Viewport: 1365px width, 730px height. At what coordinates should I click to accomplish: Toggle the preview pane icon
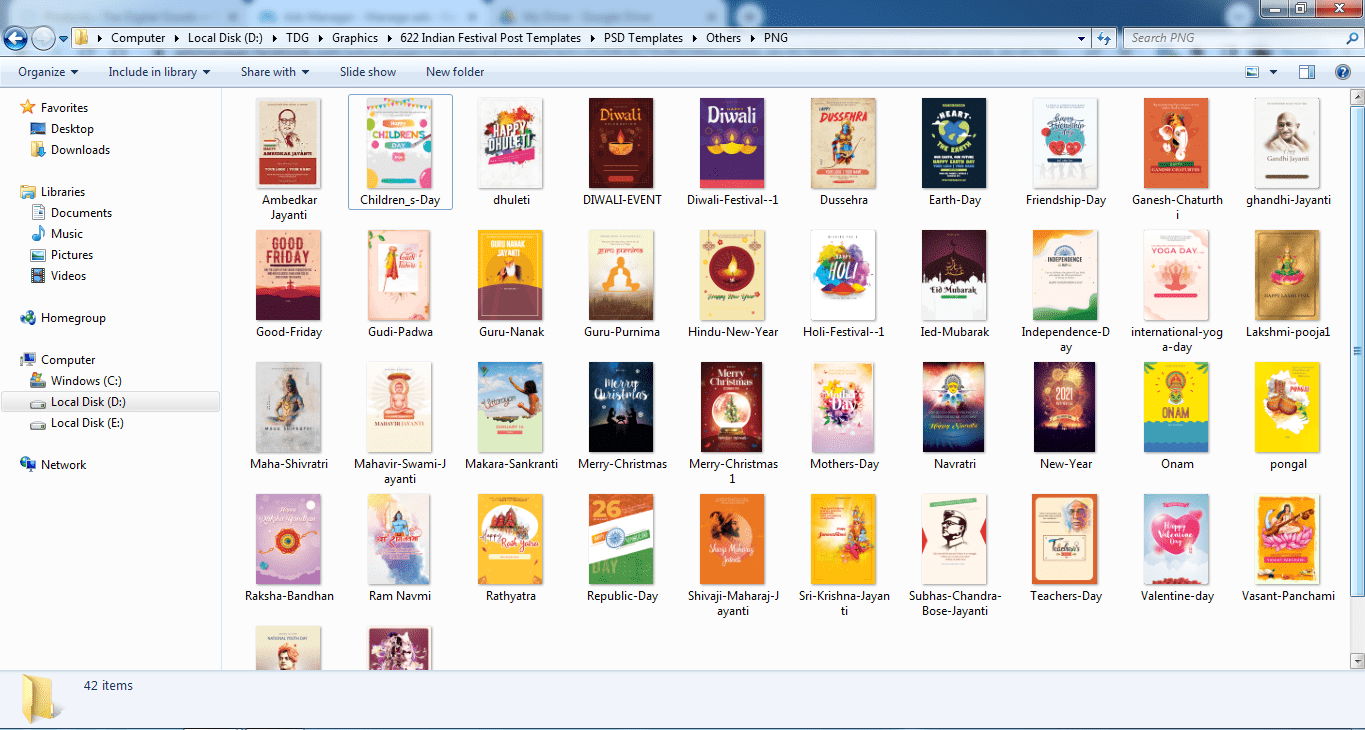[x=1306, y=72]
